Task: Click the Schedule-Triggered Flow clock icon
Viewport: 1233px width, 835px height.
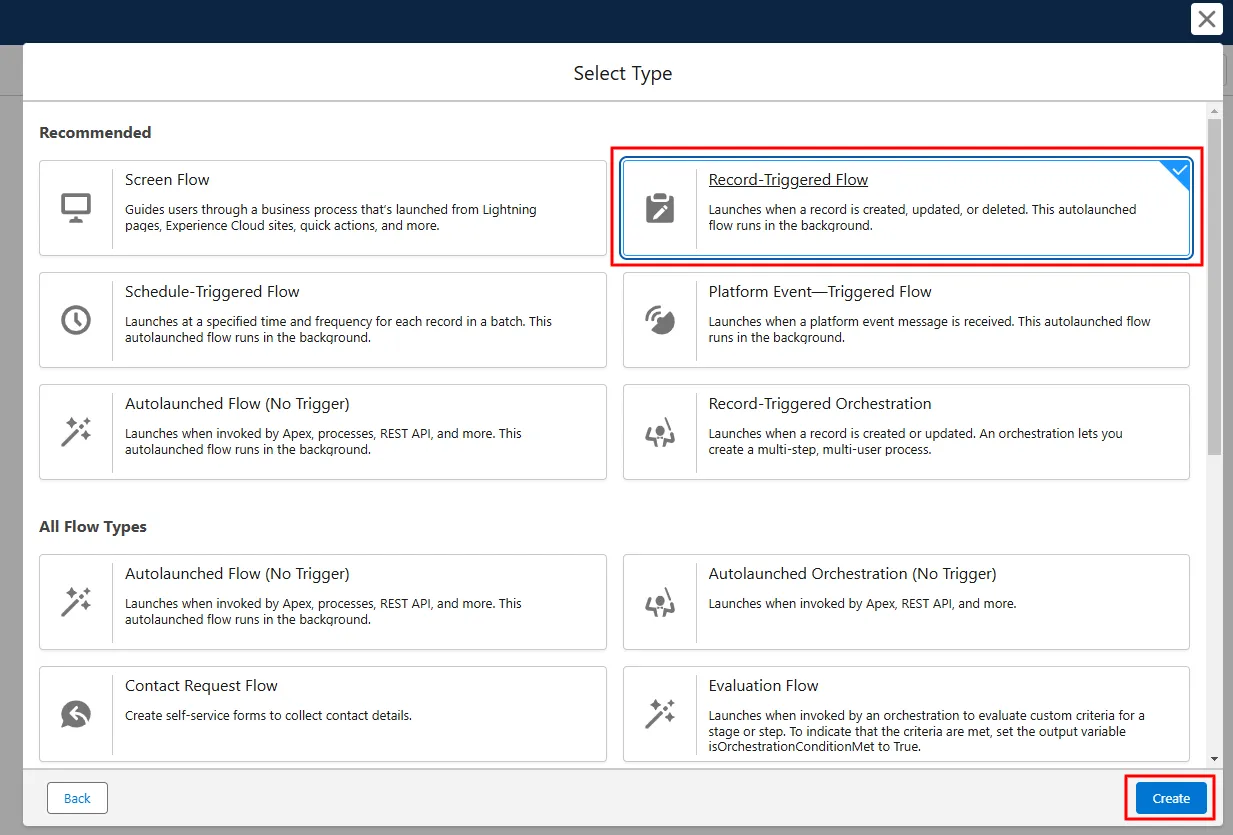Action: coord(77,319)
